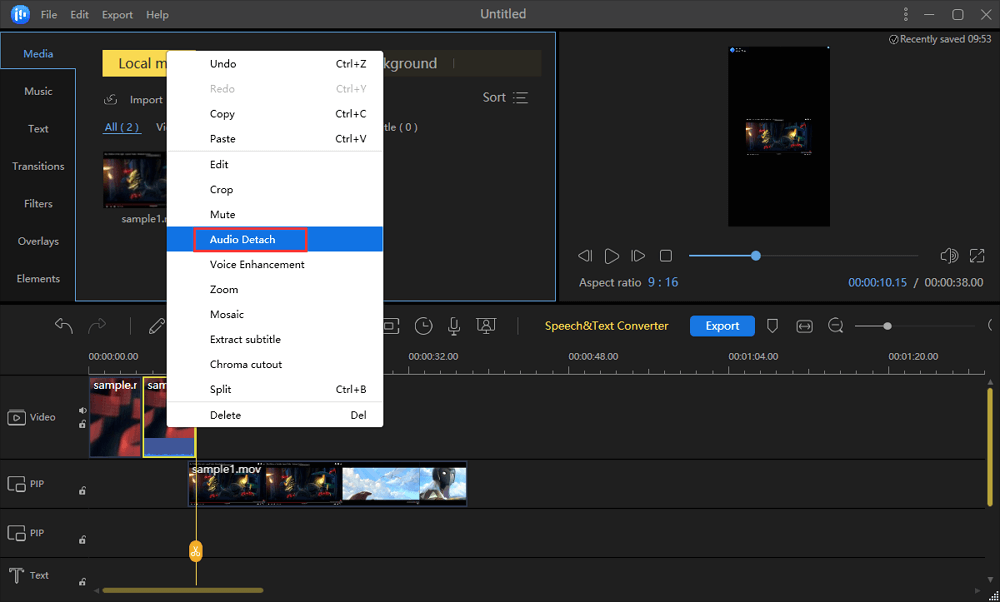Mute the Video track speaker icon
Image resolution: width=1000 pixels, height=602 pixels.
point(82,411)
